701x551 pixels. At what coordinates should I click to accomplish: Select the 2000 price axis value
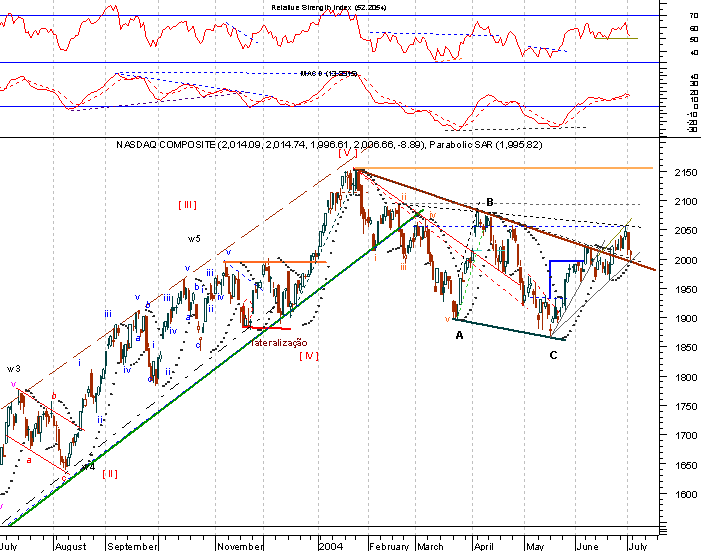685,260
